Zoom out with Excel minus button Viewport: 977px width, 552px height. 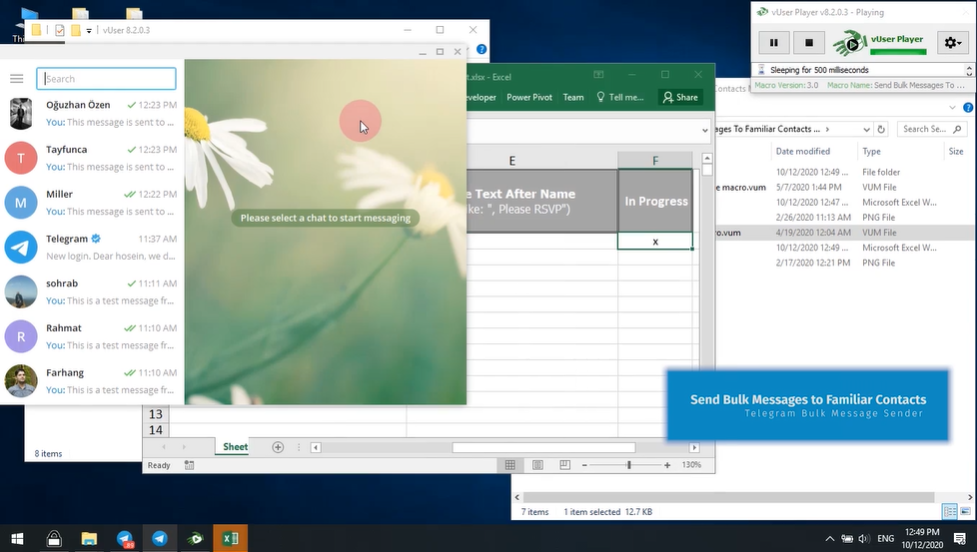584,465
